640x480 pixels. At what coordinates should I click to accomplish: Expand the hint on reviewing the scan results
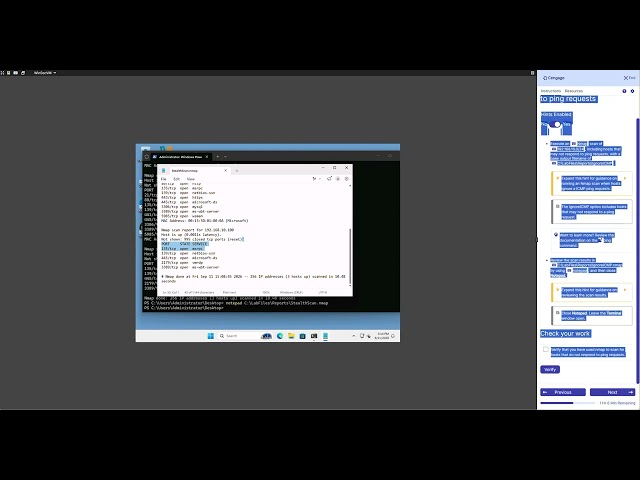click(x=591, y=292)
